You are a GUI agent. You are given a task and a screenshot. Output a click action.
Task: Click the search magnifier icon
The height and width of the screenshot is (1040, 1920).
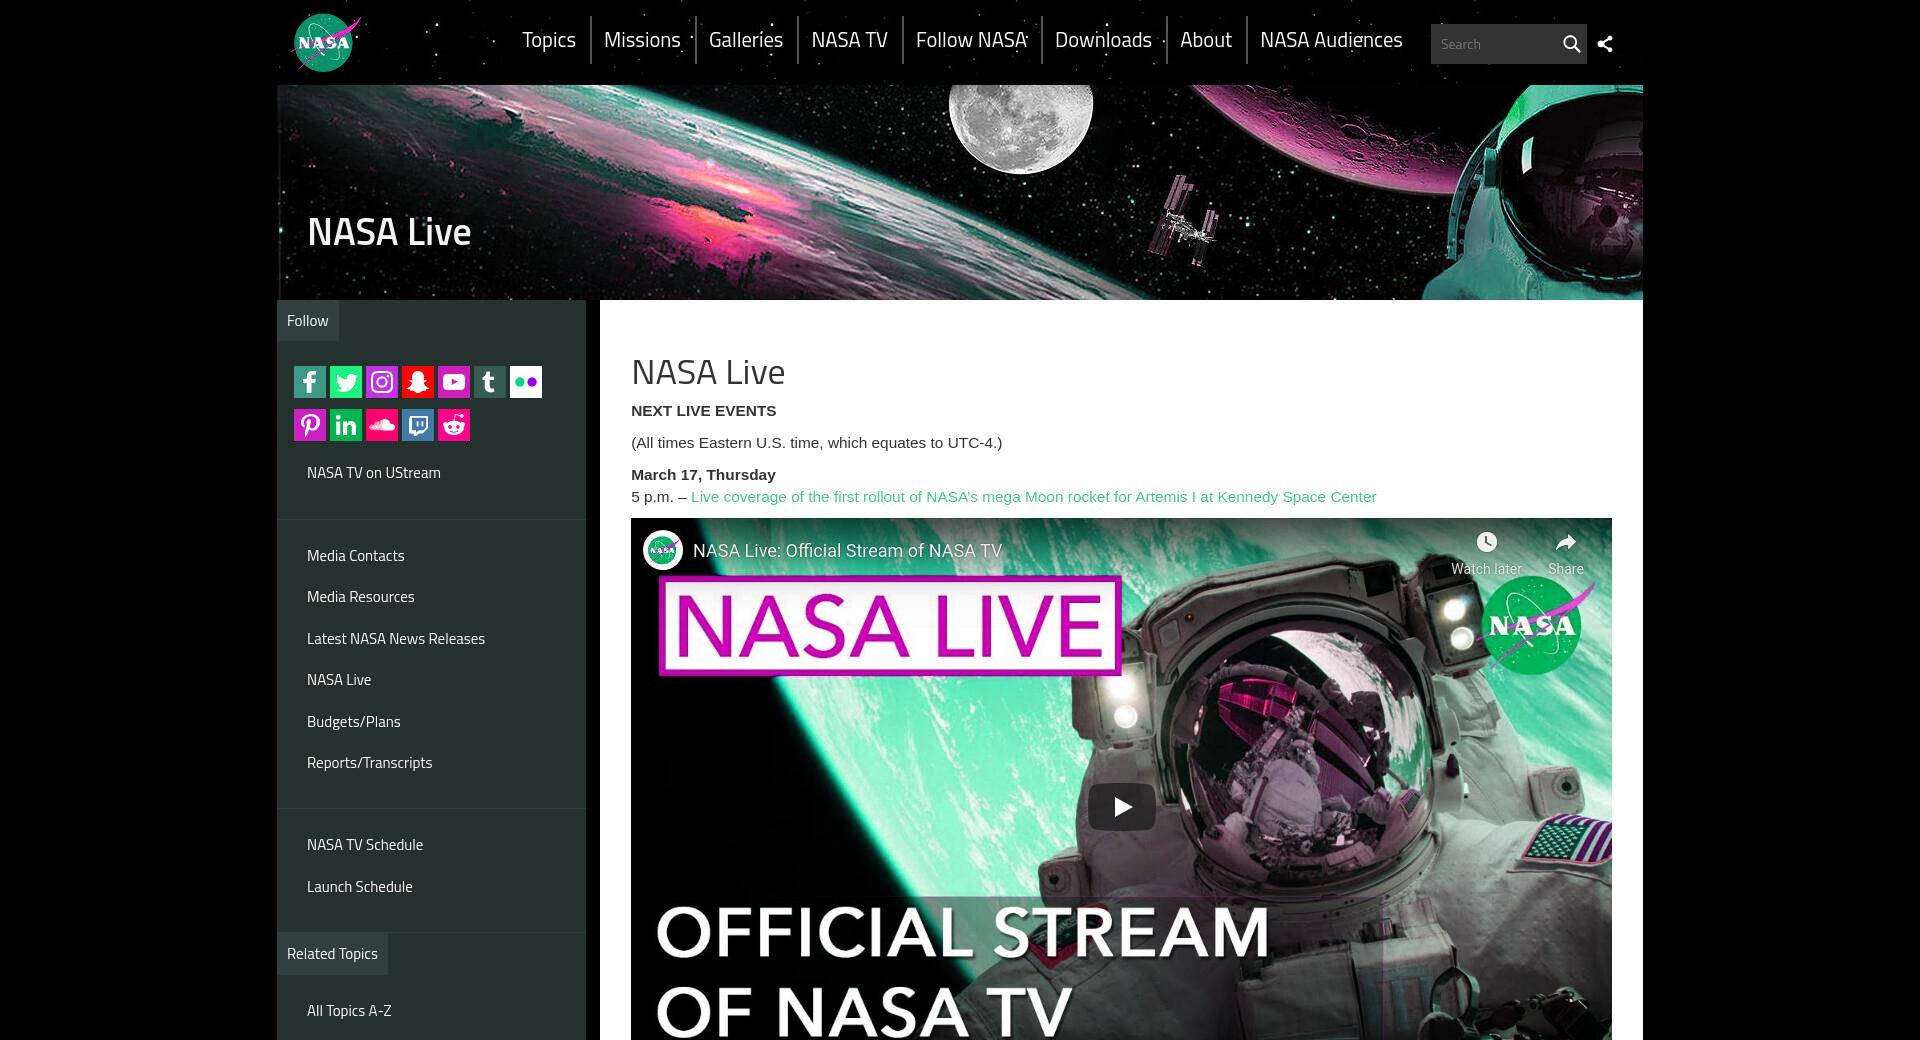1571,44
